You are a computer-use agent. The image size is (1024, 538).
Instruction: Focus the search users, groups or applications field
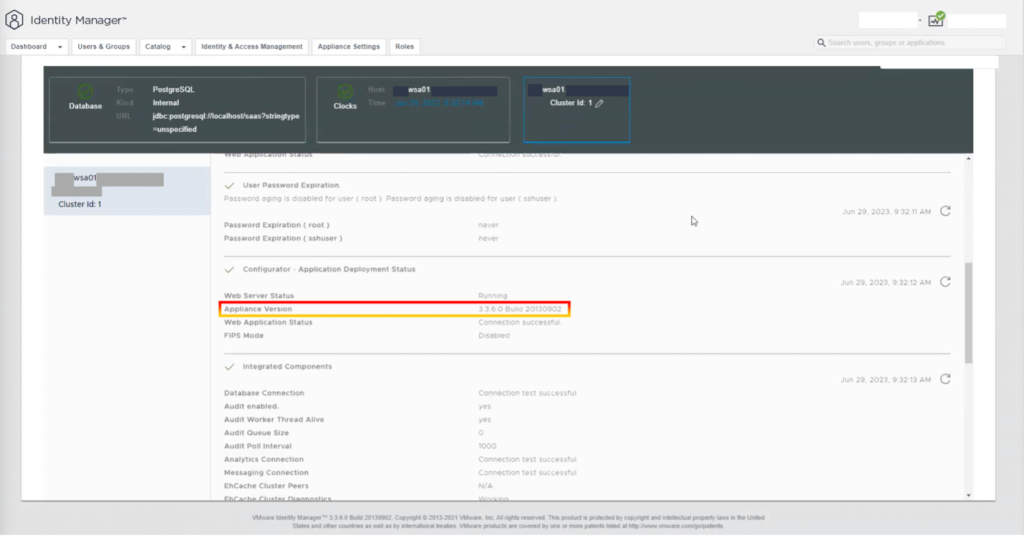910,42
